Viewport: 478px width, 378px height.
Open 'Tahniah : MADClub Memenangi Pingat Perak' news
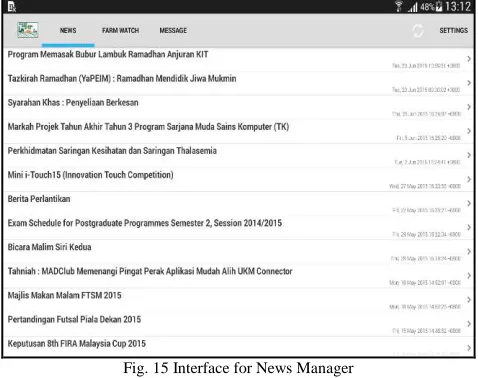point(150,271)
